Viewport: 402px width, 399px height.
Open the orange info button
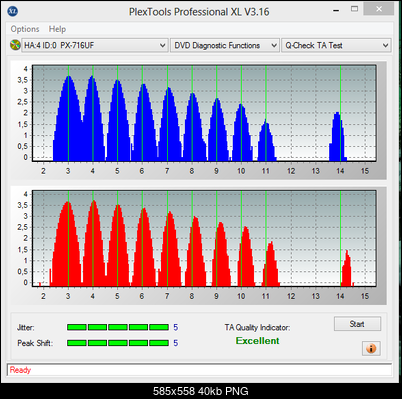371,349
